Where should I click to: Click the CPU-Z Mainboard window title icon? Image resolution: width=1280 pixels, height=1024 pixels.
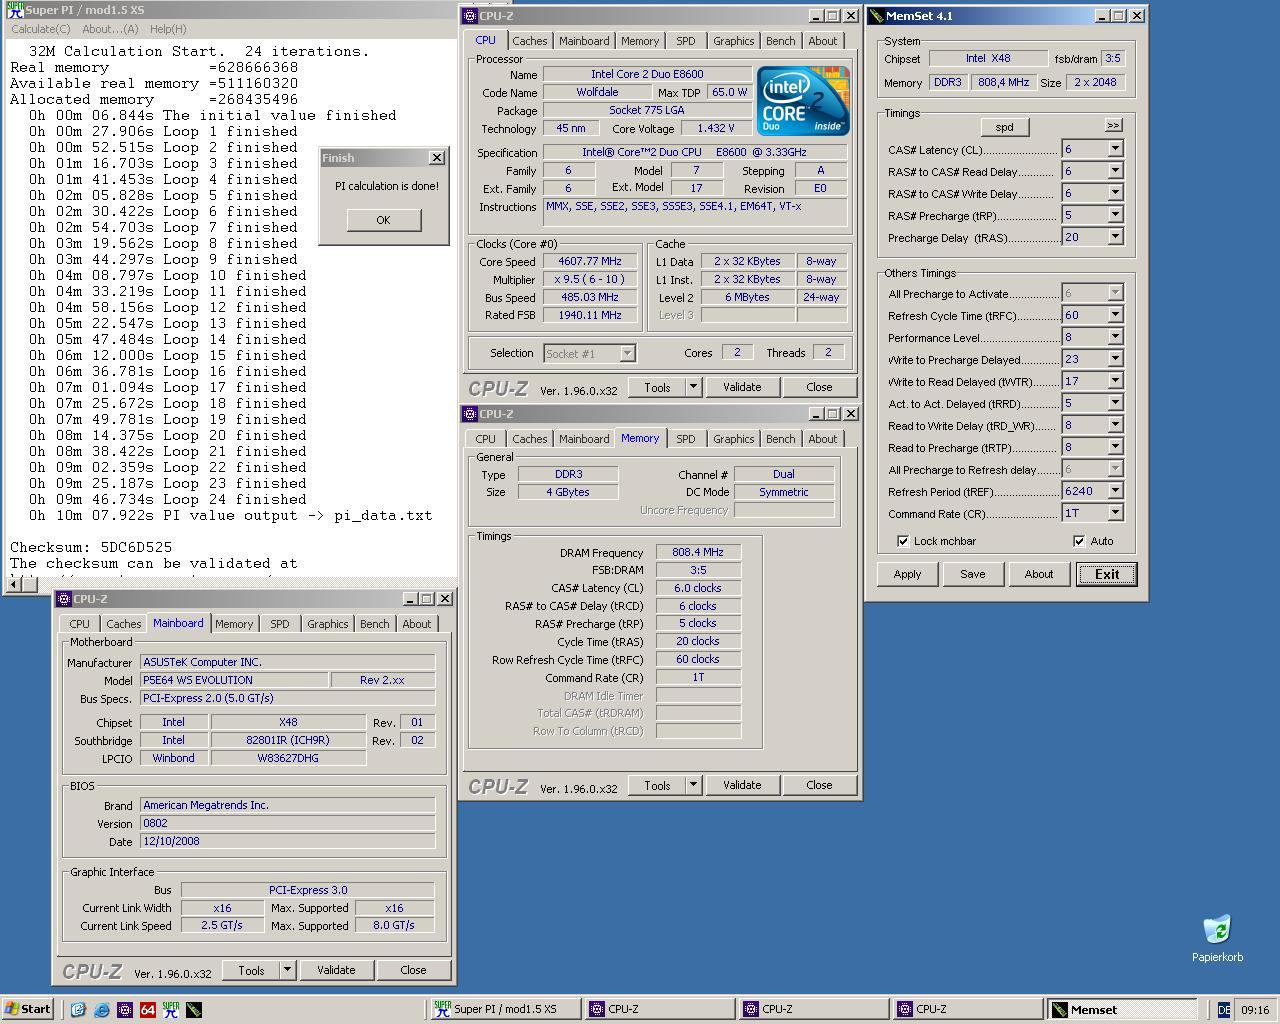(x=64, y=599)
